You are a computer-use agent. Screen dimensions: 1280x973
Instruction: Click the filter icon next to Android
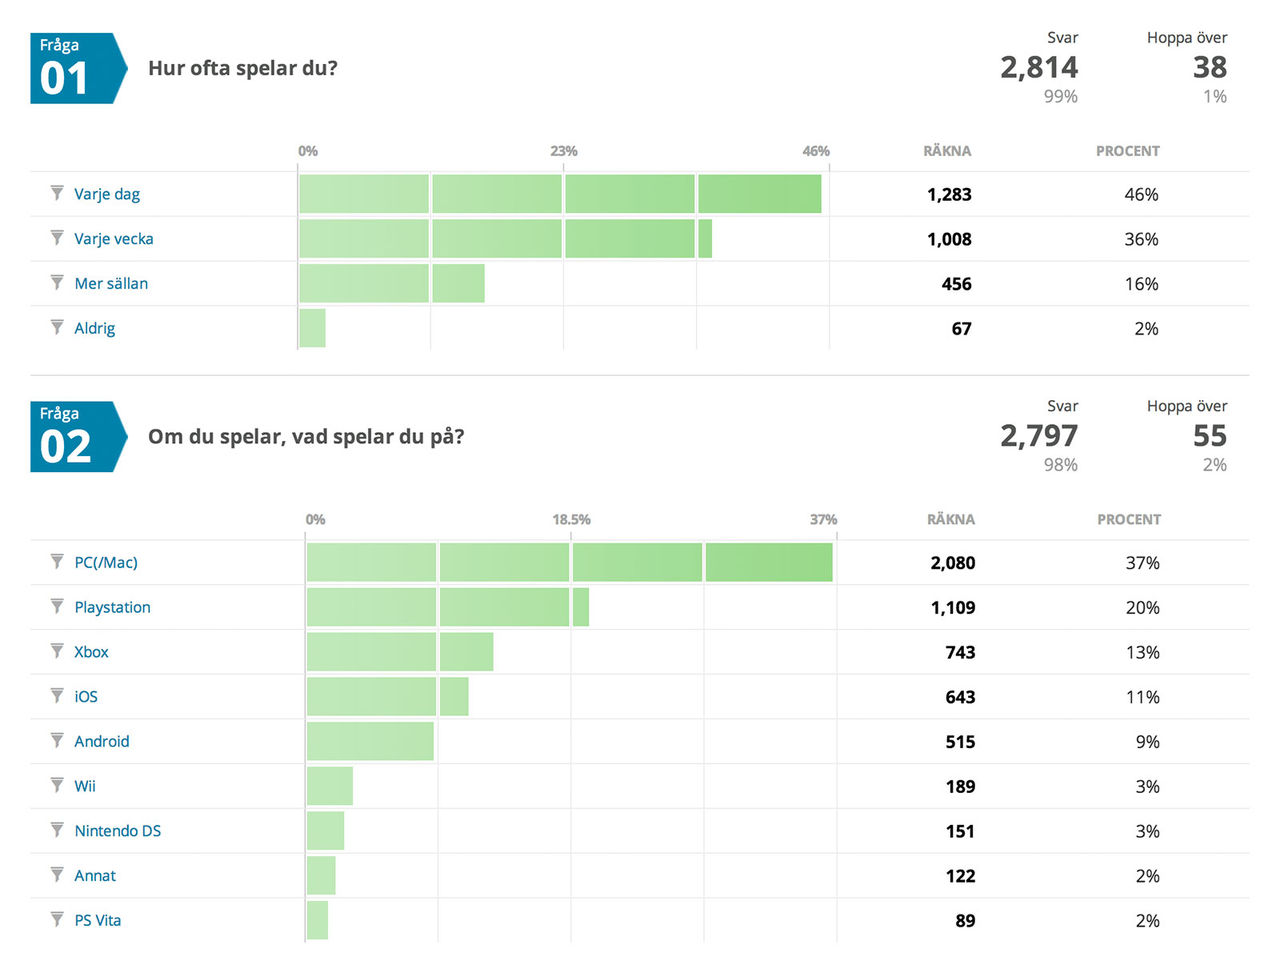point(57,740)
